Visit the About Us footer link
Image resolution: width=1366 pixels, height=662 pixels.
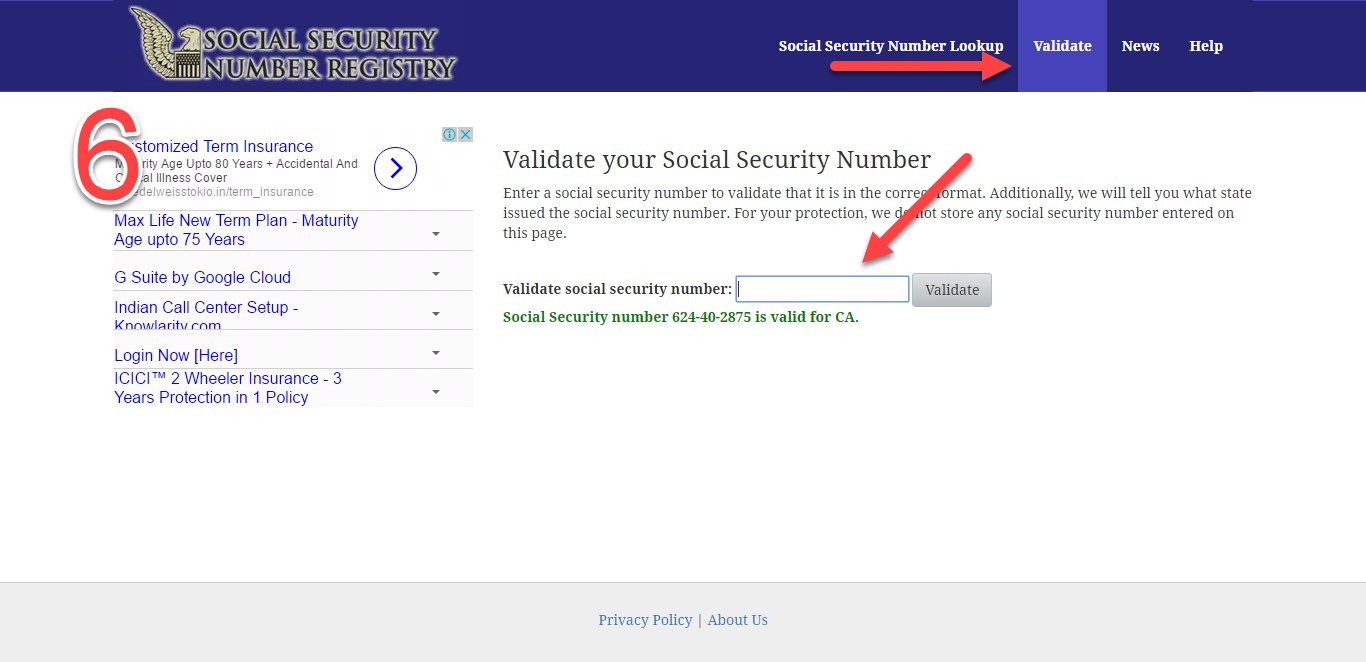[738, 620]
